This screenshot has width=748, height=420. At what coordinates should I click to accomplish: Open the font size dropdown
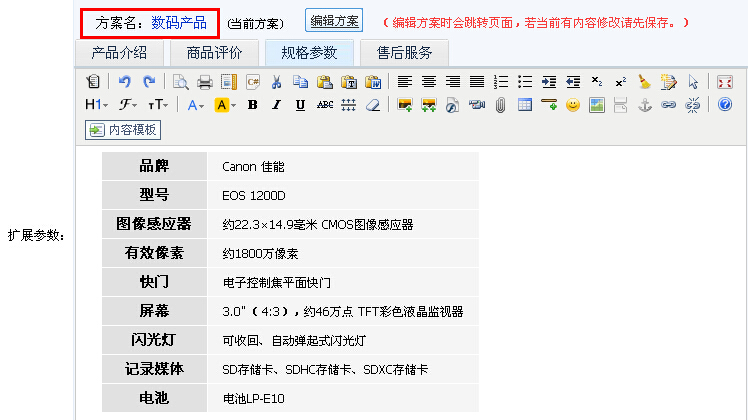157,105
